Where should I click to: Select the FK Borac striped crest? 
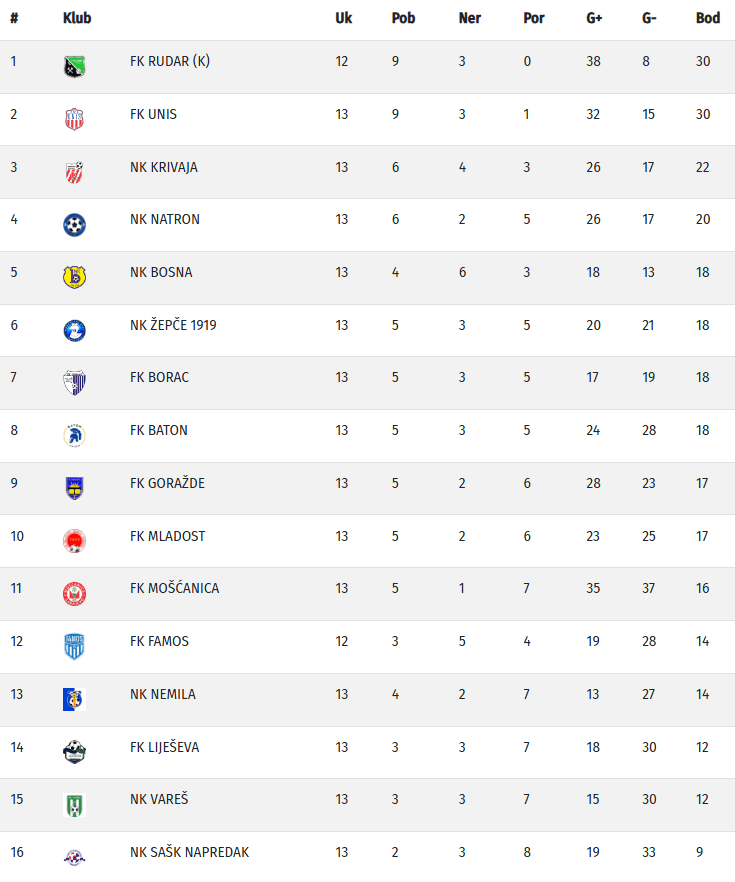coord(74,382)
